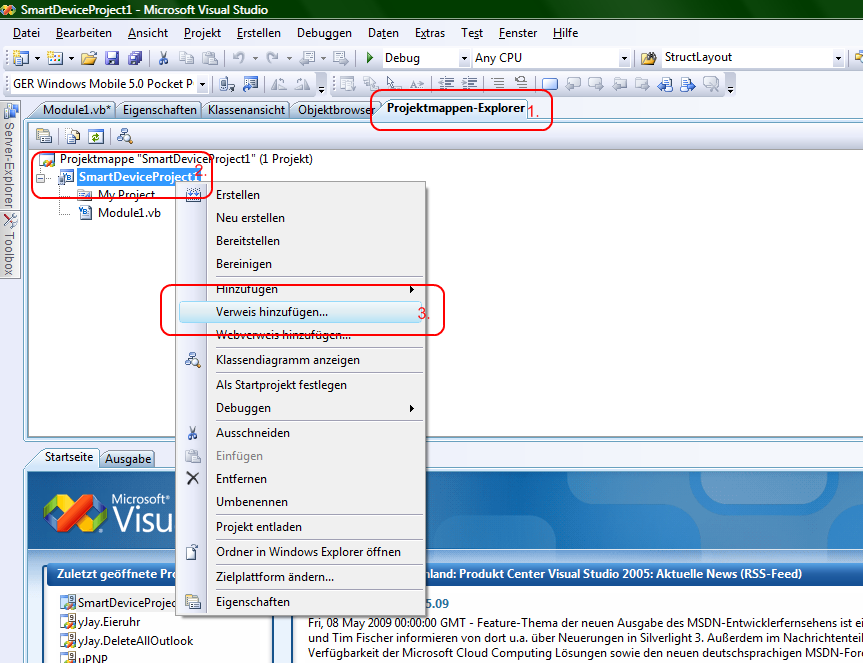
Task: Collapse the SmartDeviceProject1 tree node
Action: click(x=41, y=178)
